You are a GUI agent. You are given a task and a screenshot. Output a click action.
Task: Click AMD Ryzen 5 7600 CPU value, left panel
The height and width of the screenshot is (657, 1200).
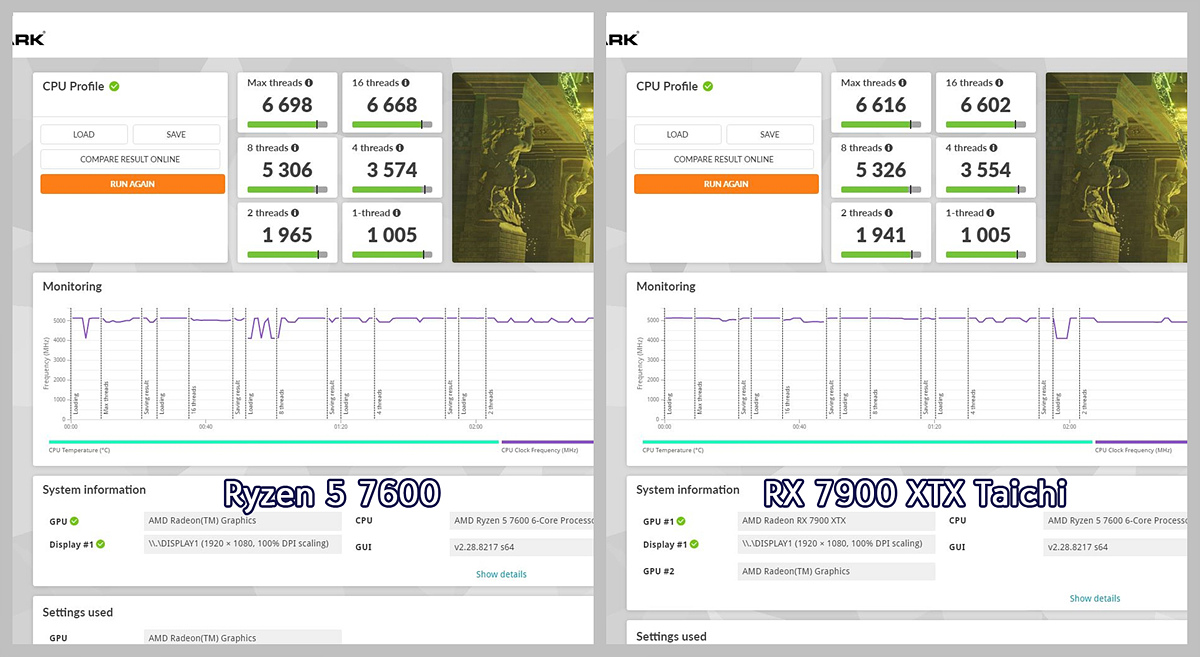(521, 521)
